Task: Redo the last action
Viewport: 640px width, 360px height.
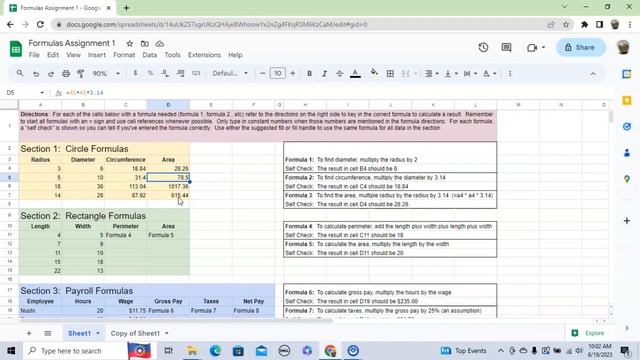Action: [51, 73]
